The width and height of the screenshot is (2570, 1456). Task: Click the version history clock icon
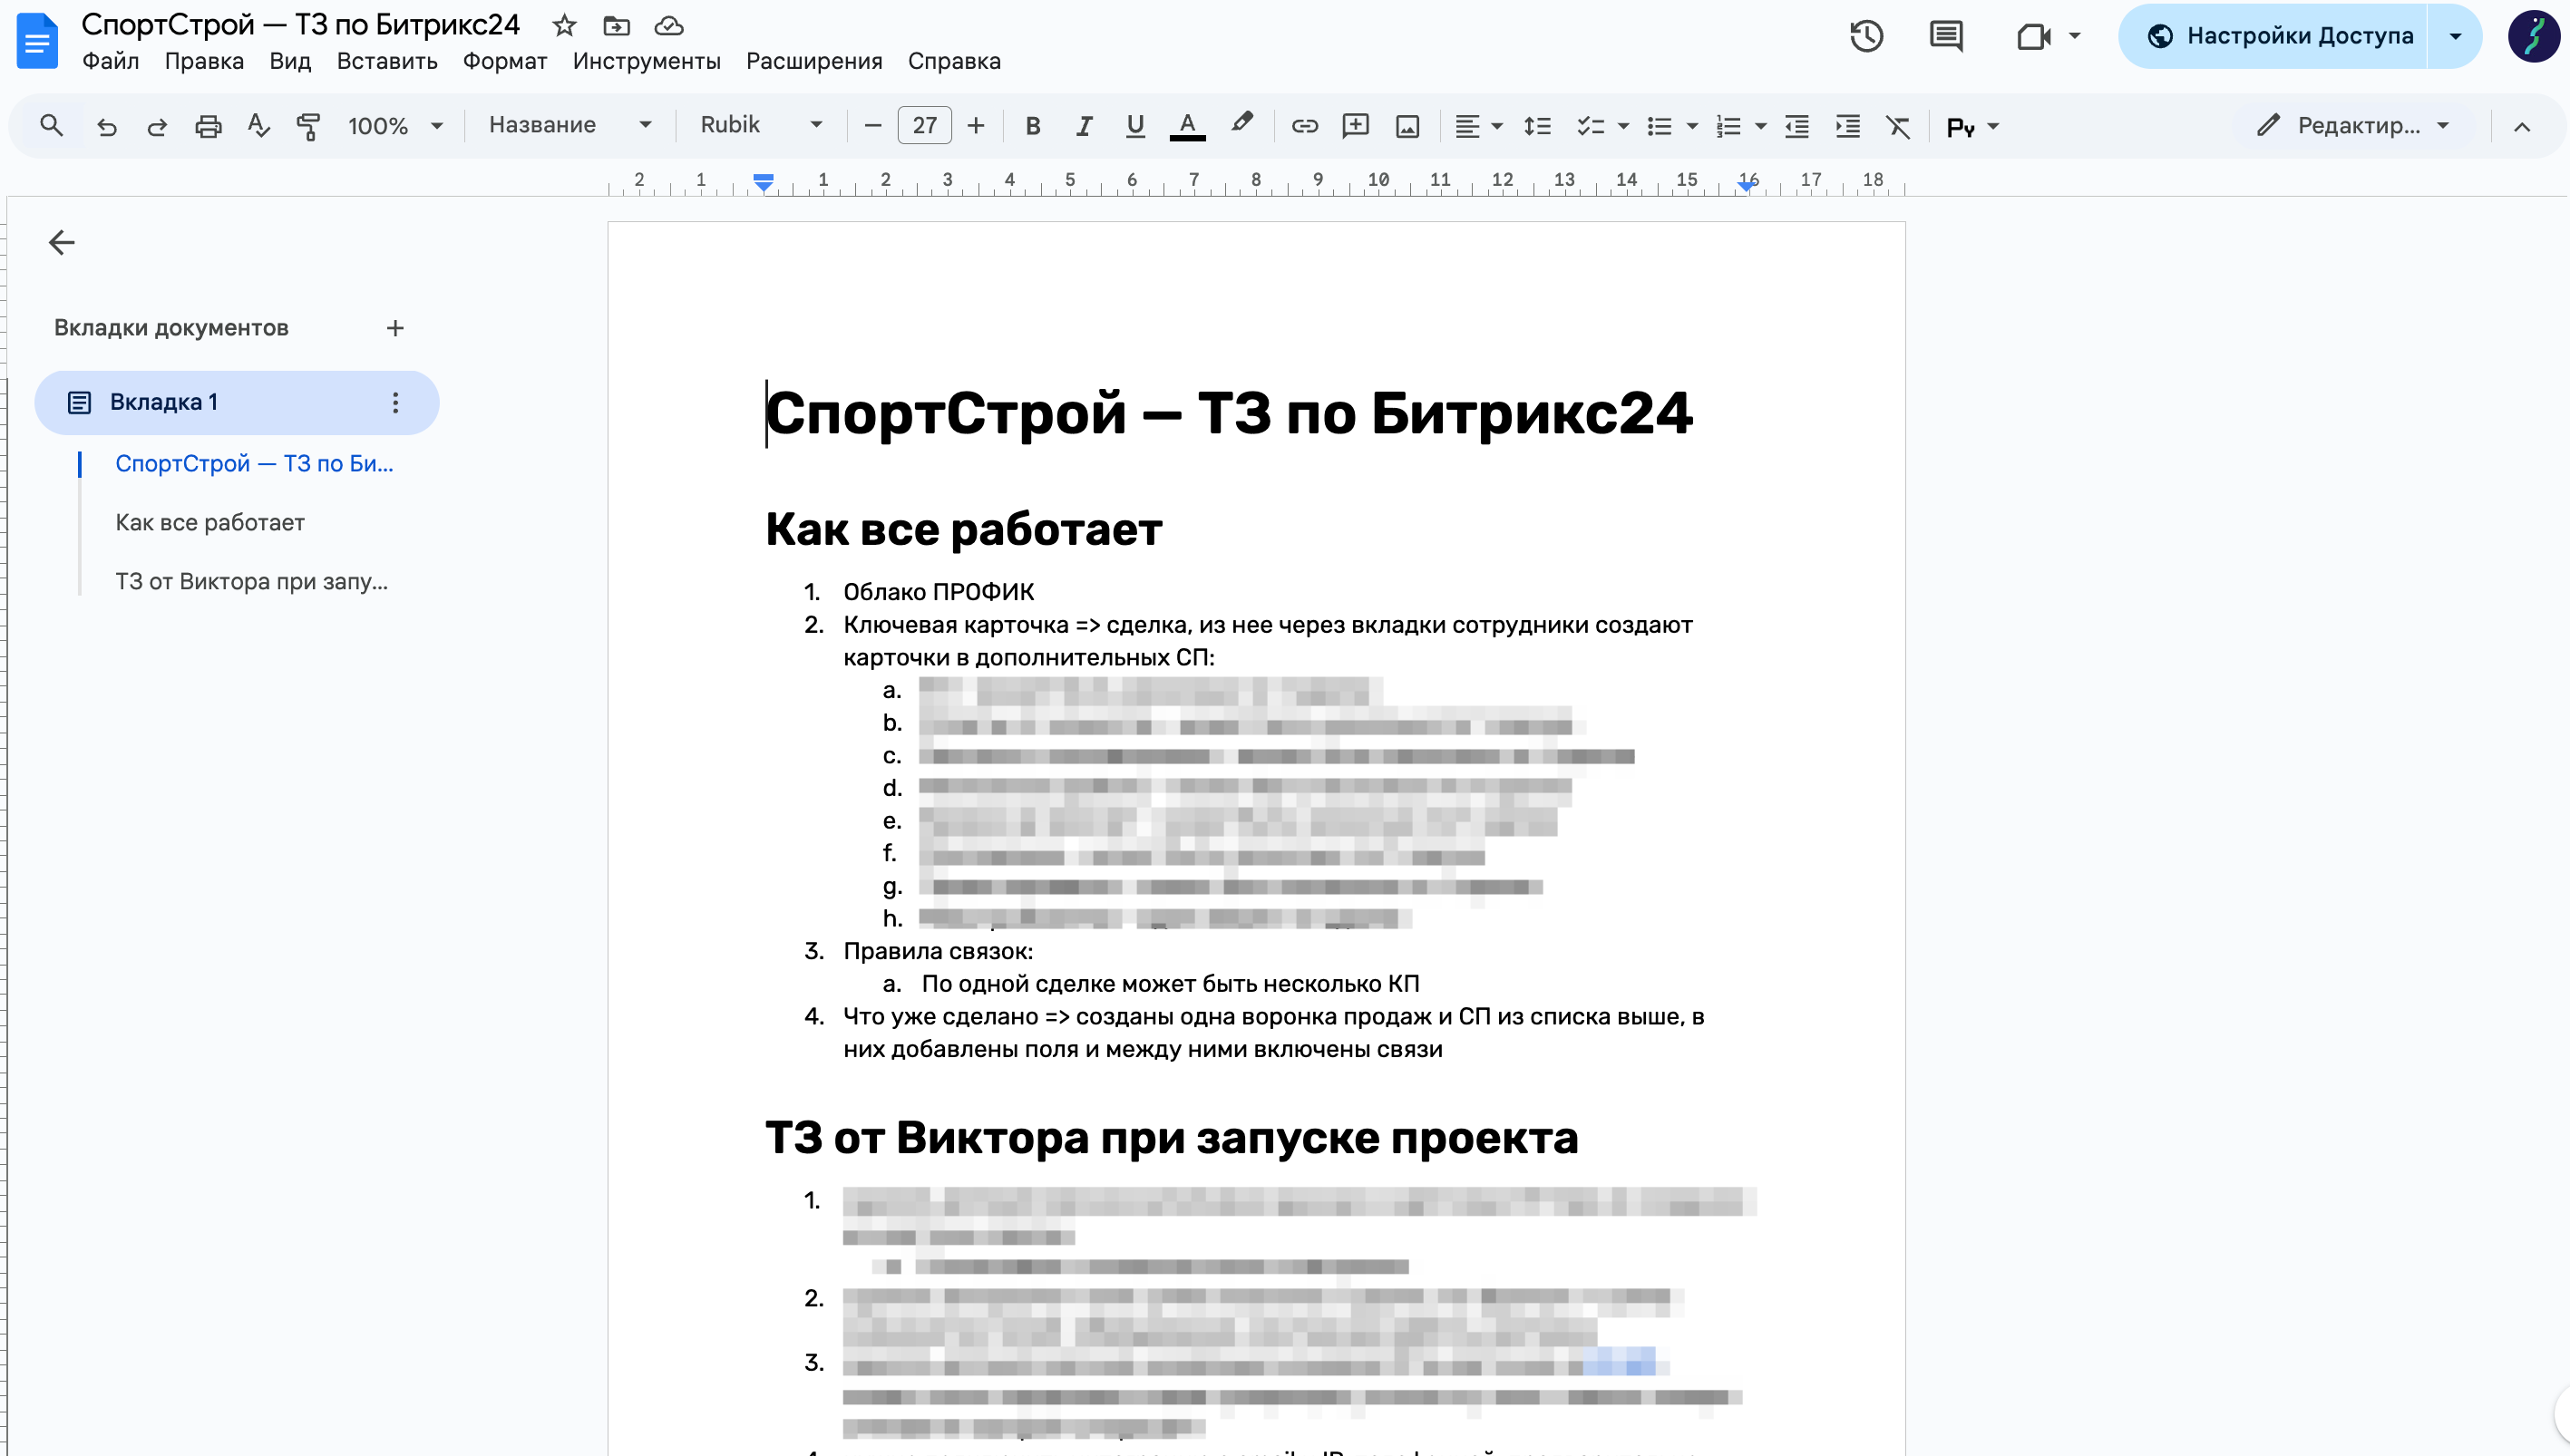(x=1865, y=37)
